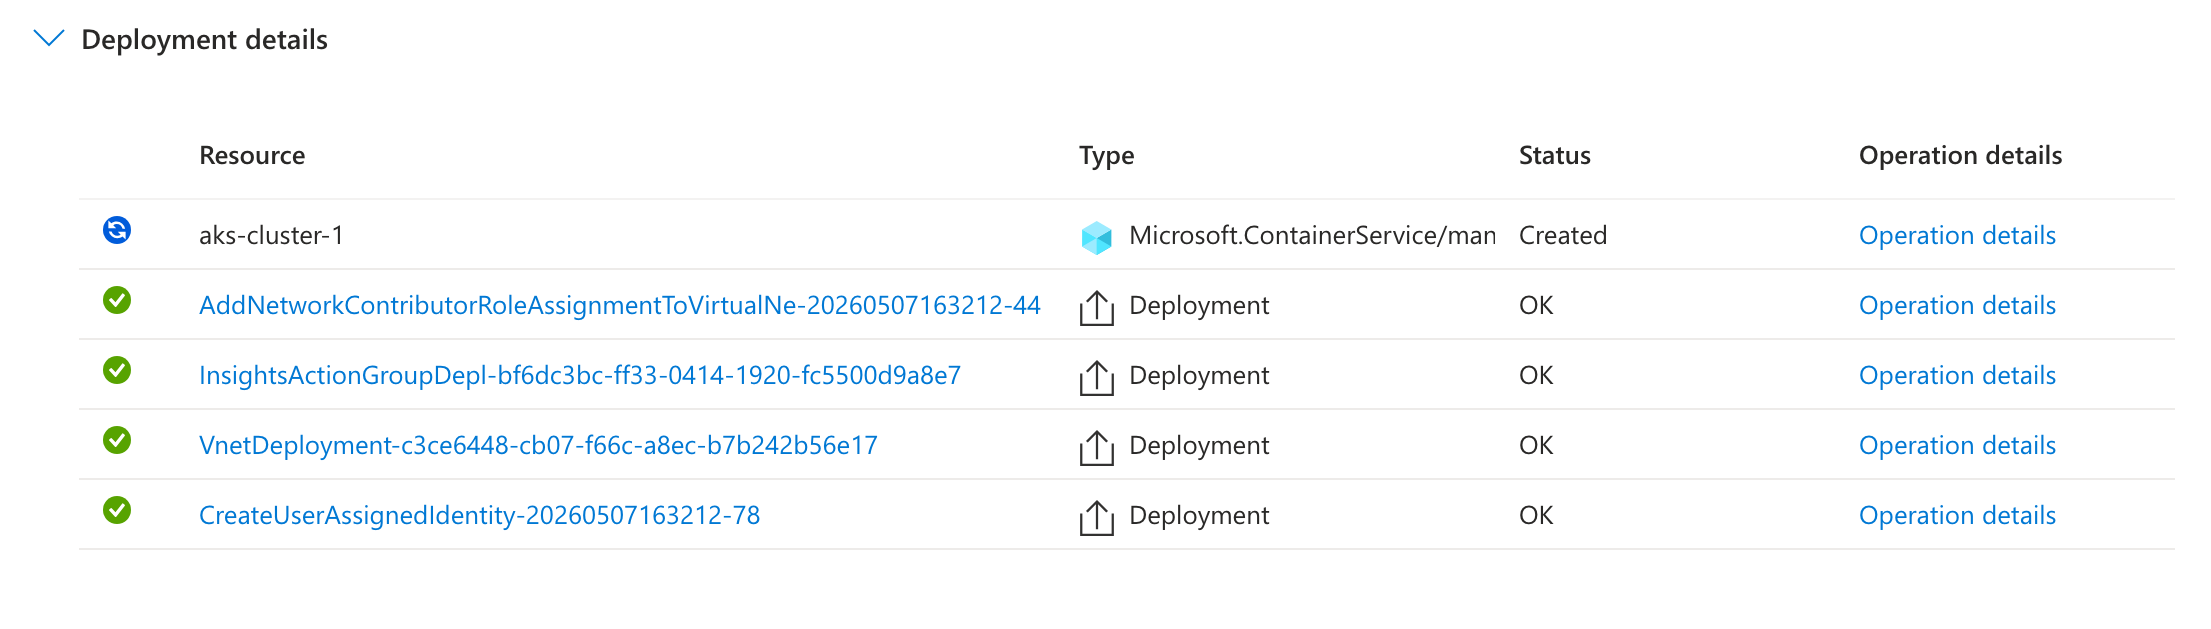This screenshot has height=629, width=2211.
Task: View Operation details for InsightsActionGroupDepl row
Action: coord(1957,375)
